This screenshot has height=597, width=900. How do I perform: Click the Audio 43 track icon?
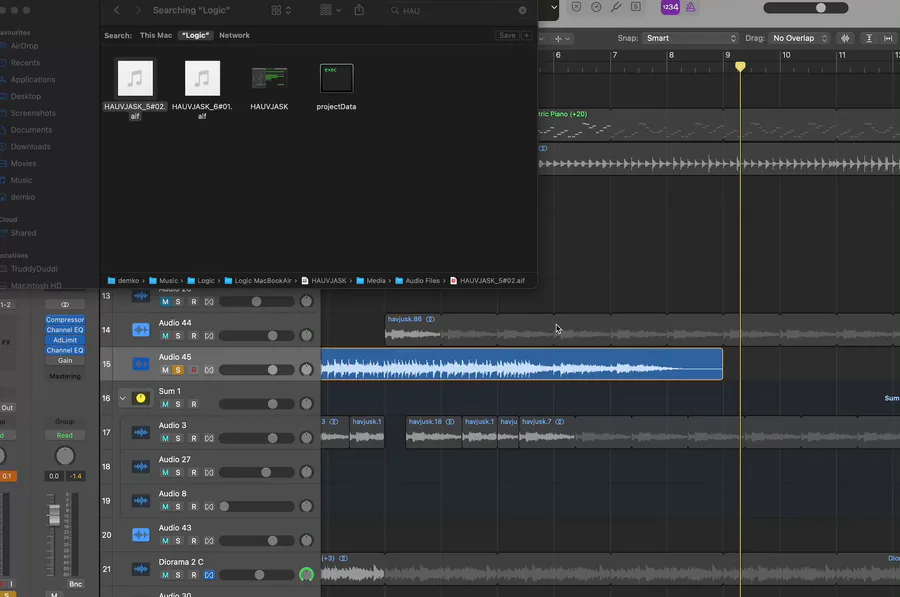point(141,535)
